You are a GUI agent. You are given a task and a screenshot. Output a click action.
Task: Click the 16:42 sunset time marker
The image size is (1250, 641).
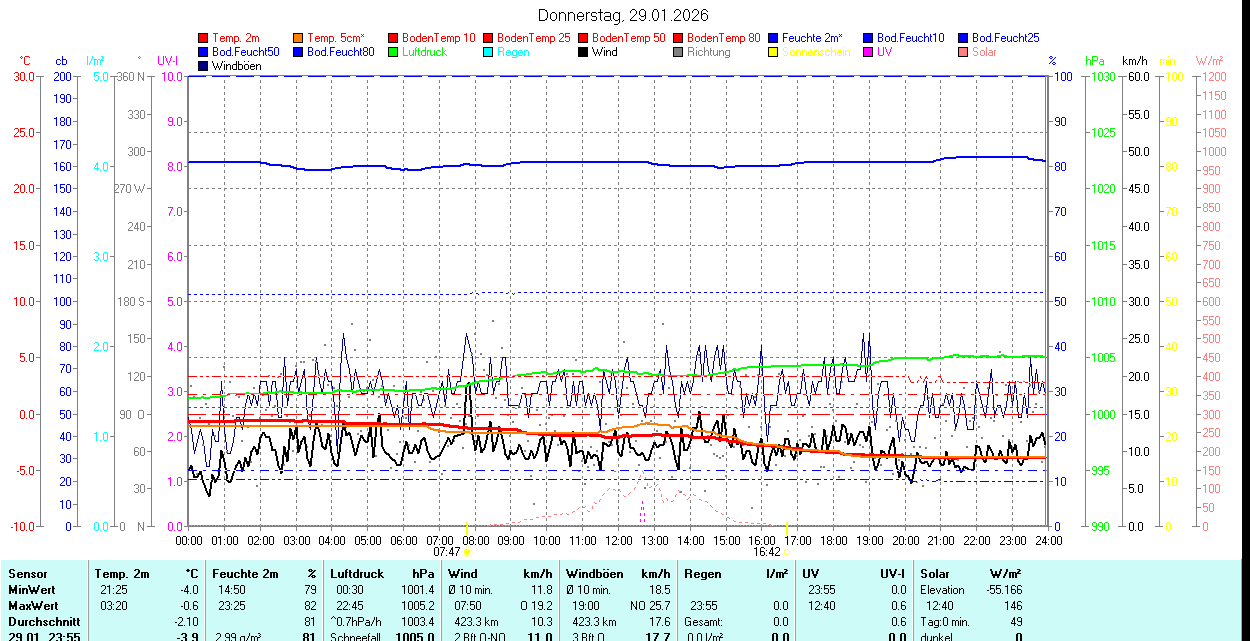(x=767, y=551)
